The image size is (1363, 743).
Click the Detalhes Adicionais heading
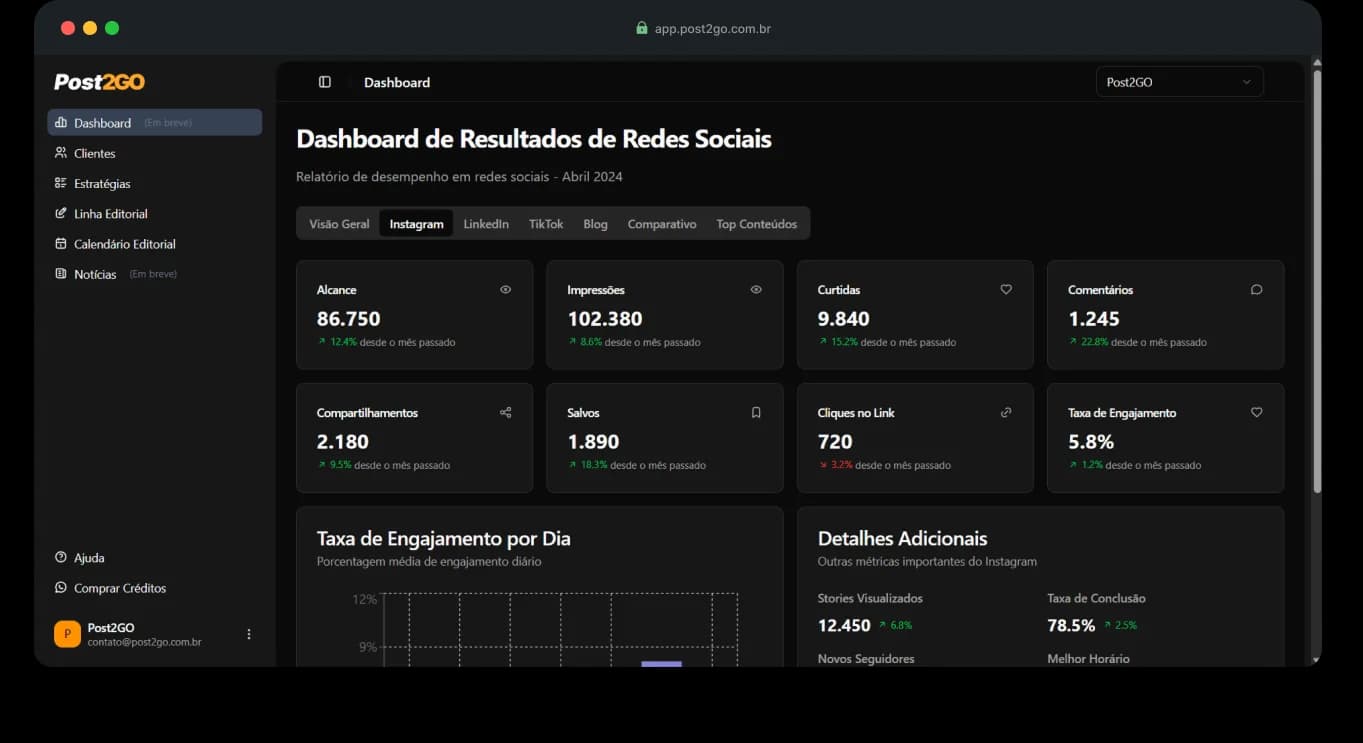point(902,538)
